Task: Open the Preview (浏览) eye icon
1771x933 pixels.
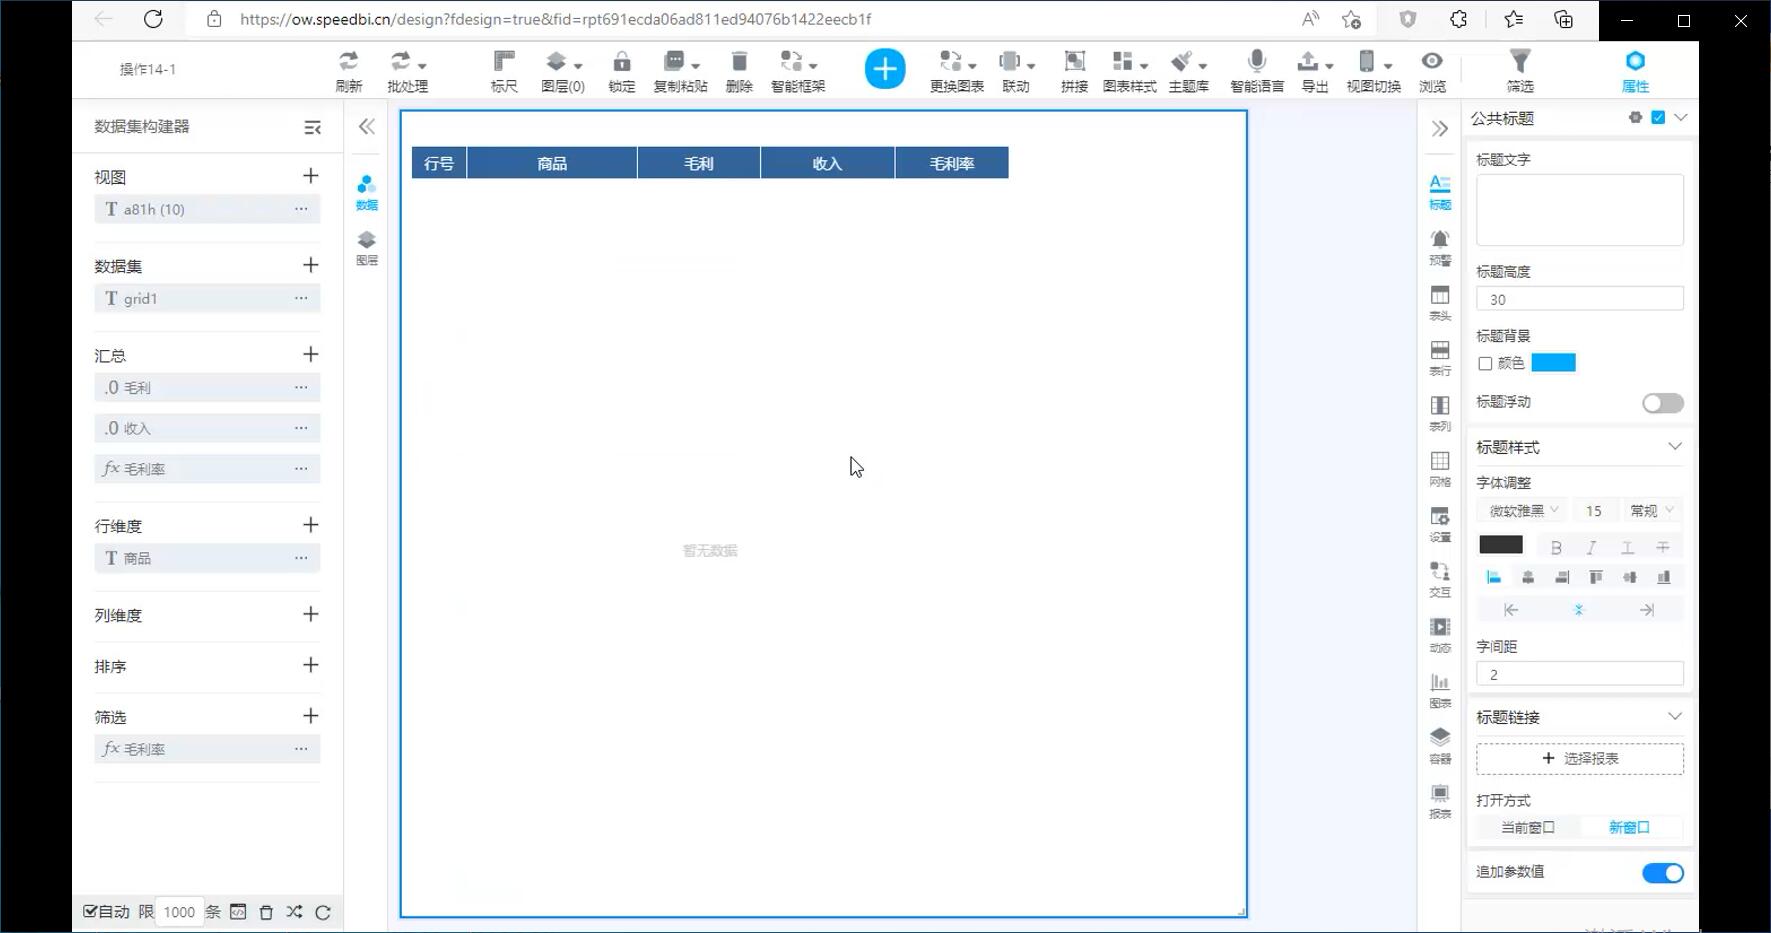Action: (1432, 62)
